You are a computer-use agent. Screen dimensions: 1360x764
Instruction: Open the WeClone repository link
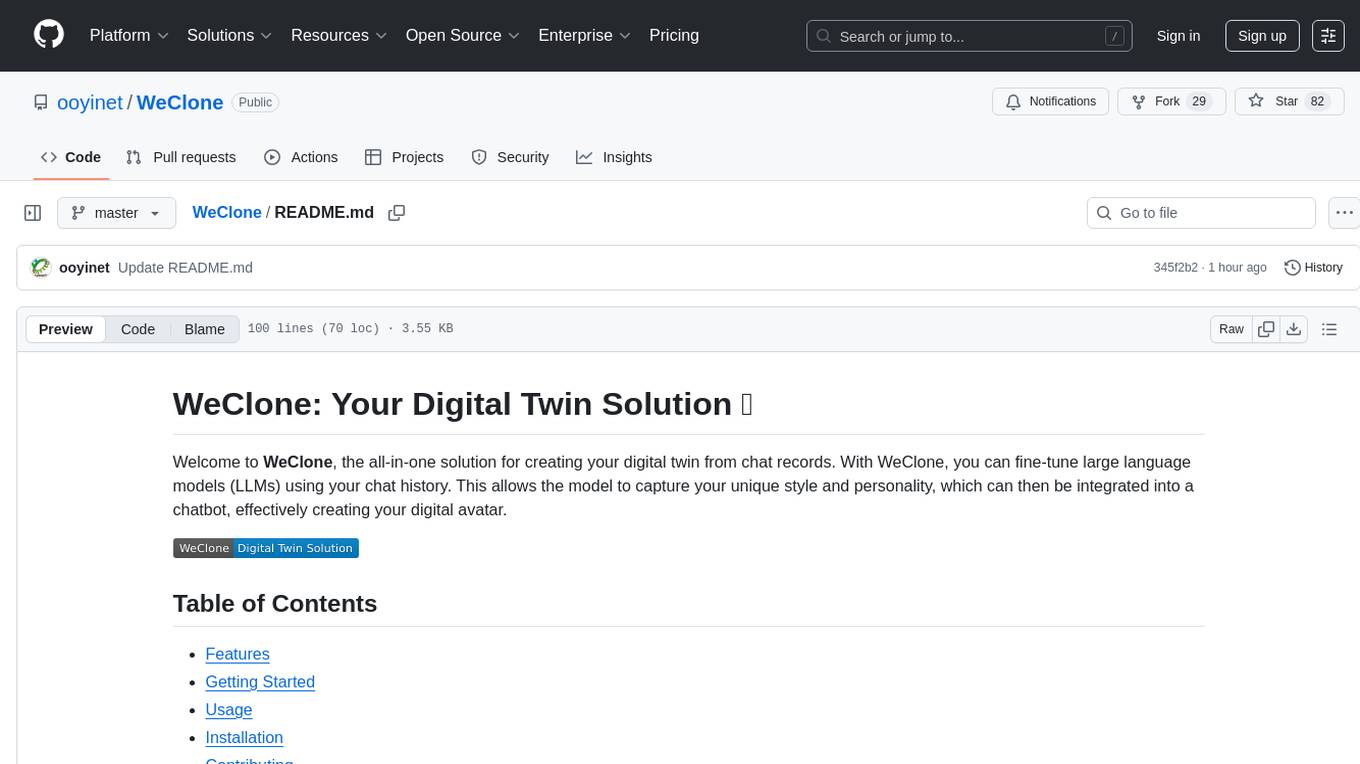click(x=180, y=102)
